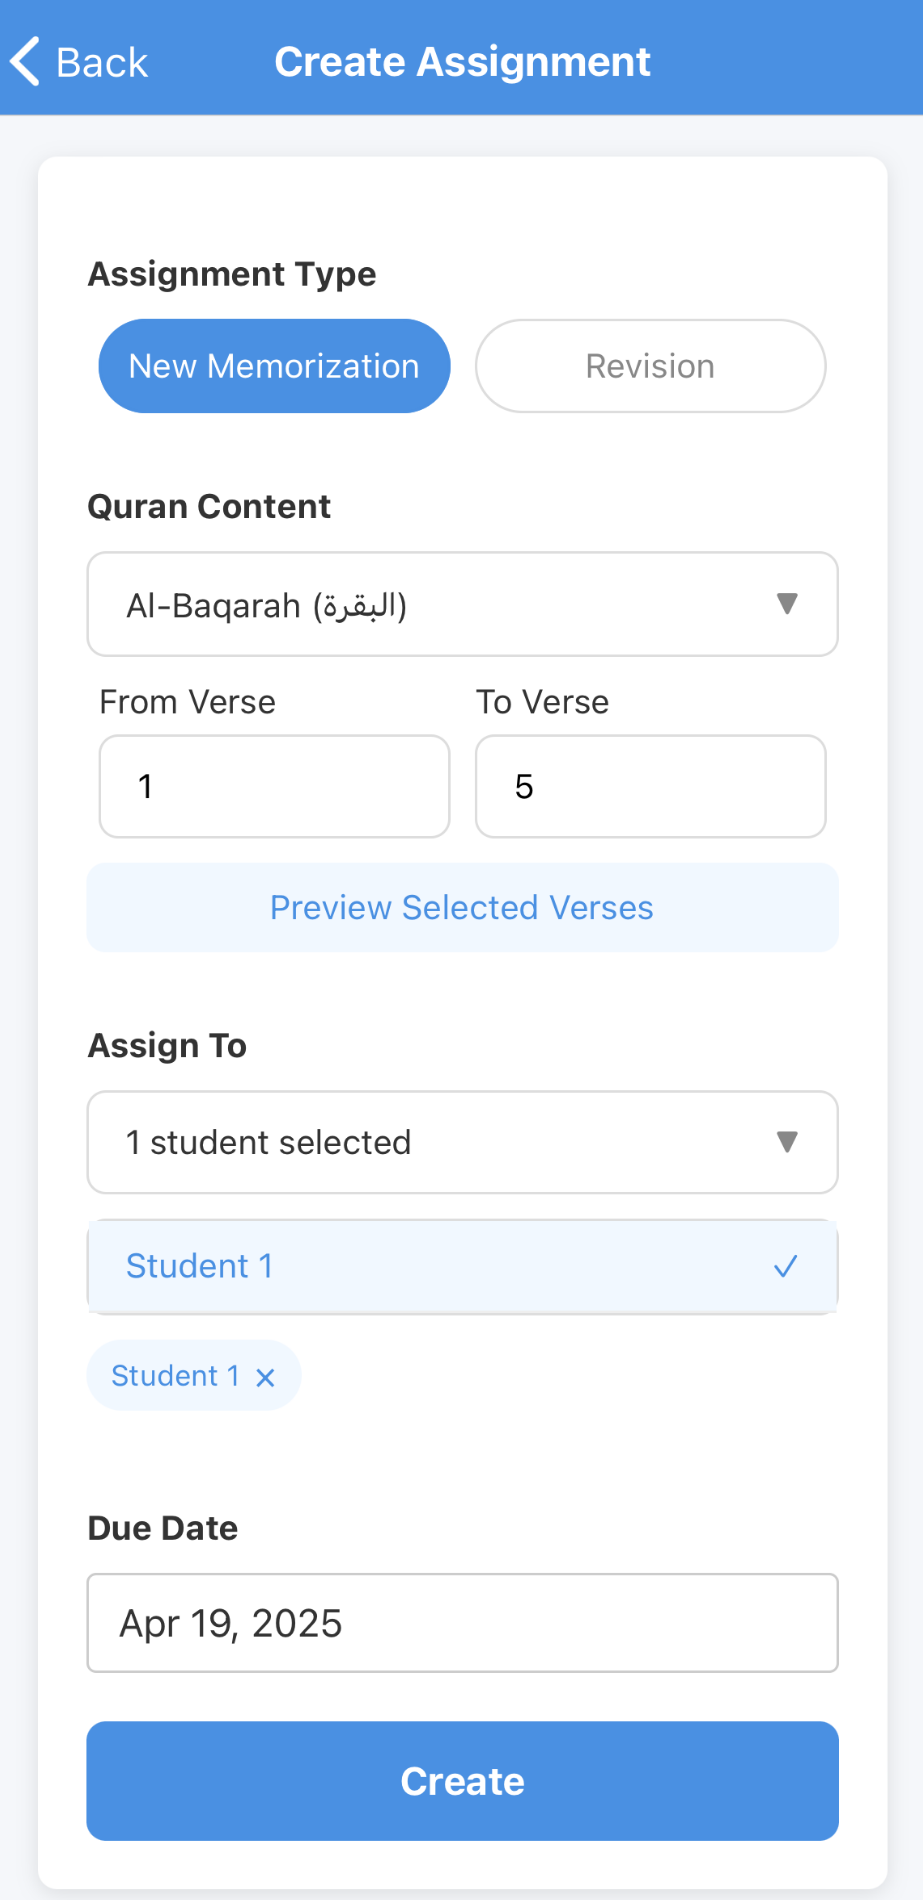Click the Back link
The width and height of the screenshot is (923, 1900).
[100, 61]
